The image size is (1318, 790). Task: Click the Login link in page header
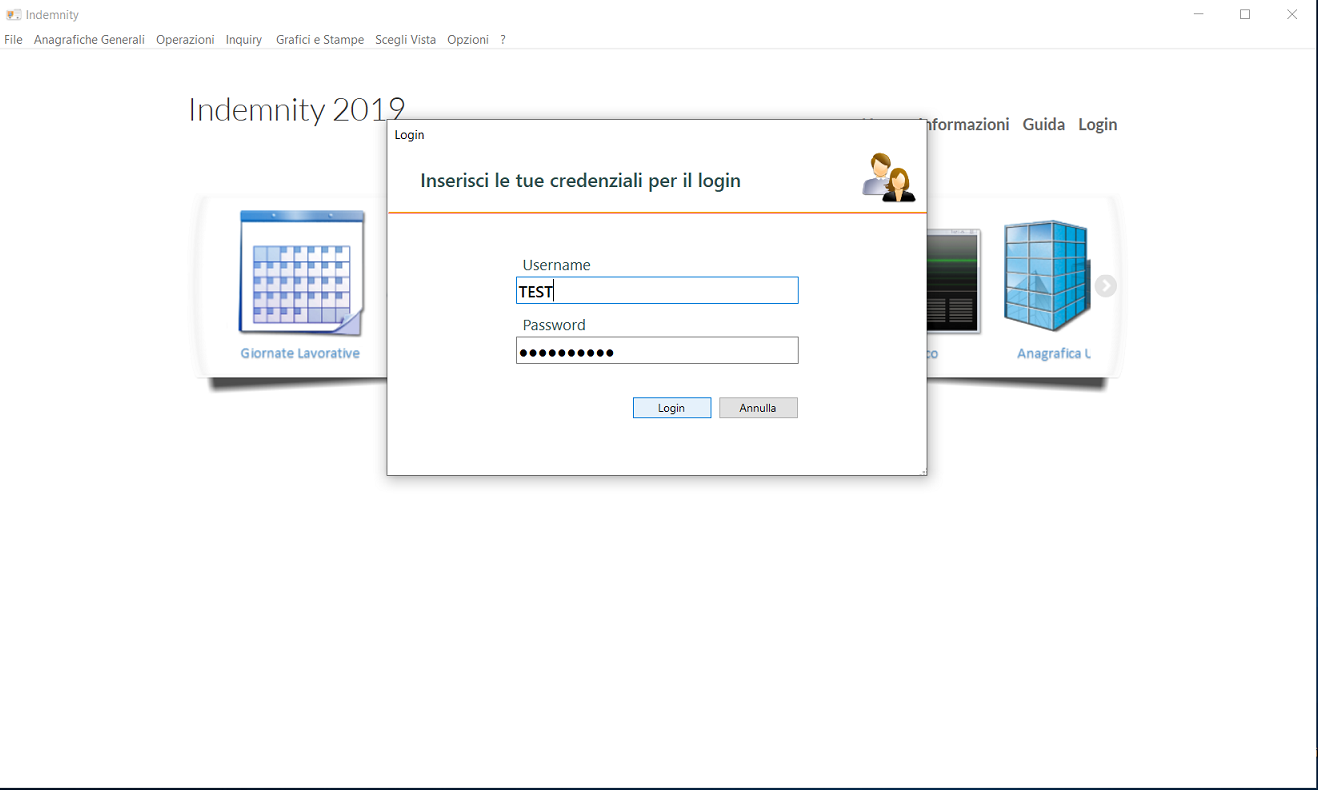pyautogui.click(x=1097, y=125)
